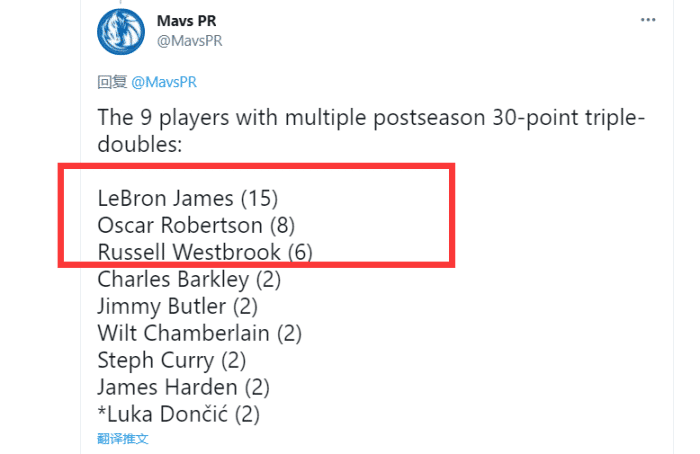Select the Oscar Robertson name
The height and width of the screenshot is (454, 700).
180,225
